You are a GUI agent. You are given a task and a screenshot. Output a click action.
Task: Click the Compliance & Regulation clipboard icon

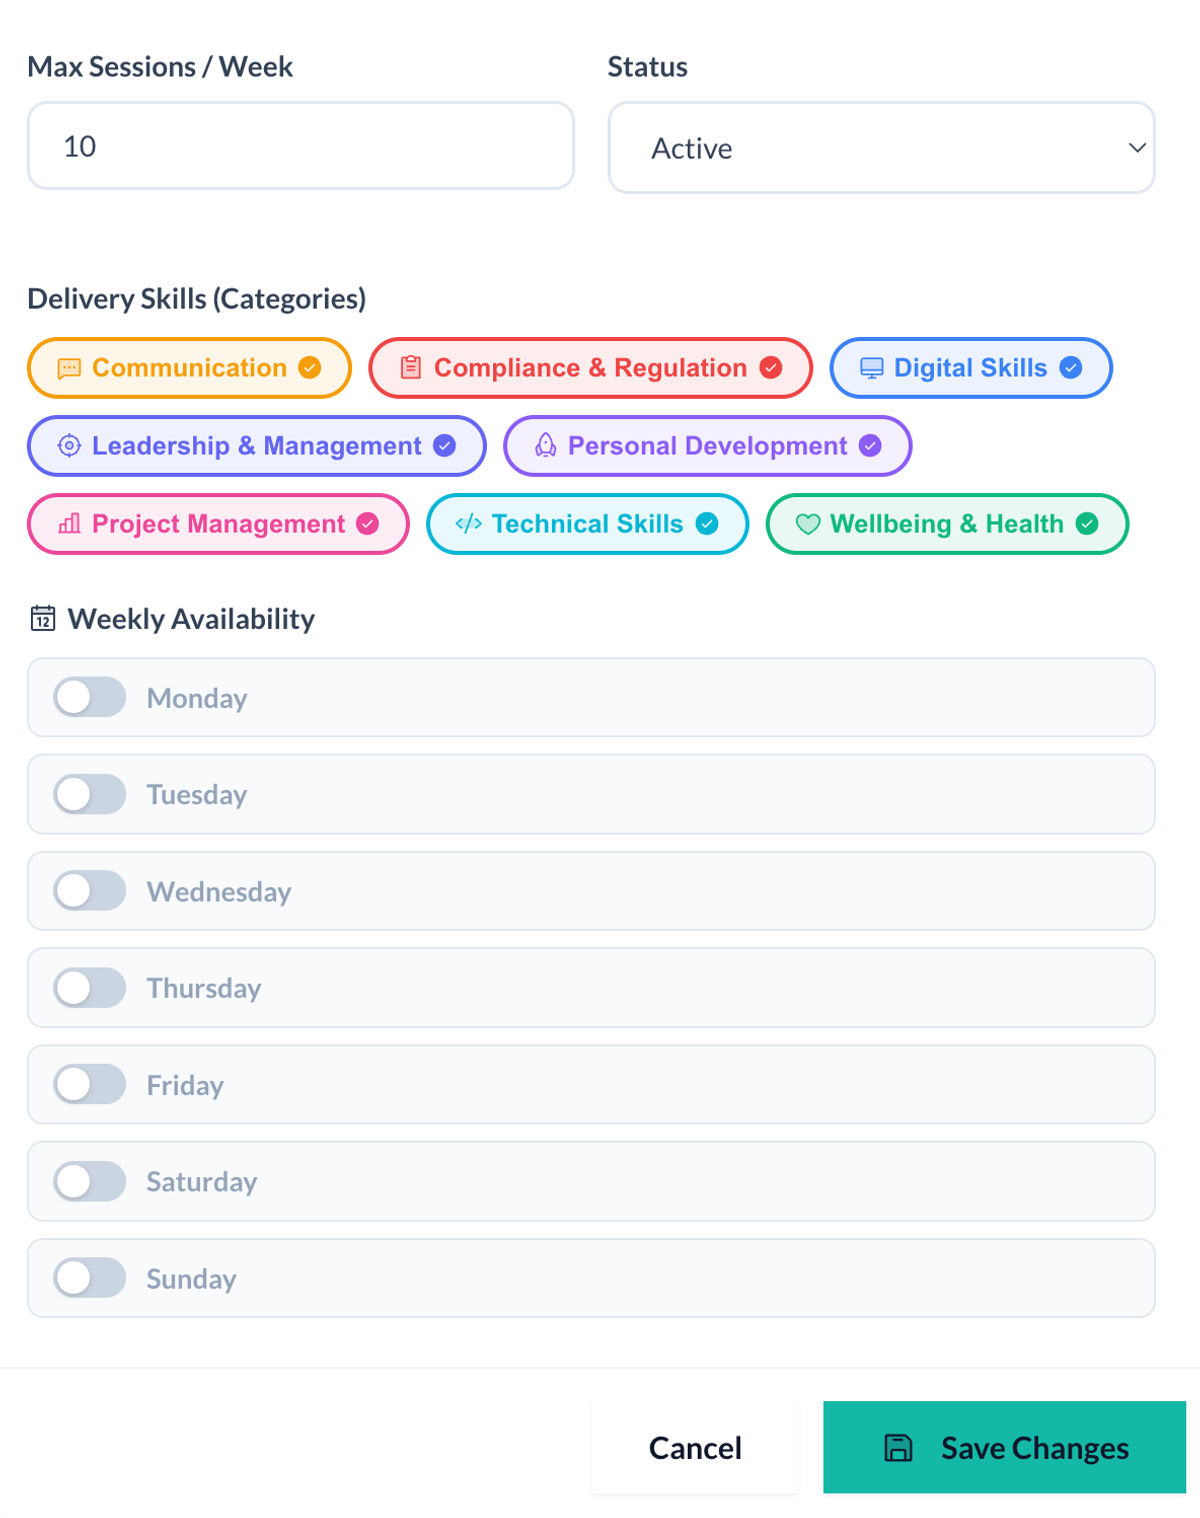(x=411, y=367)
